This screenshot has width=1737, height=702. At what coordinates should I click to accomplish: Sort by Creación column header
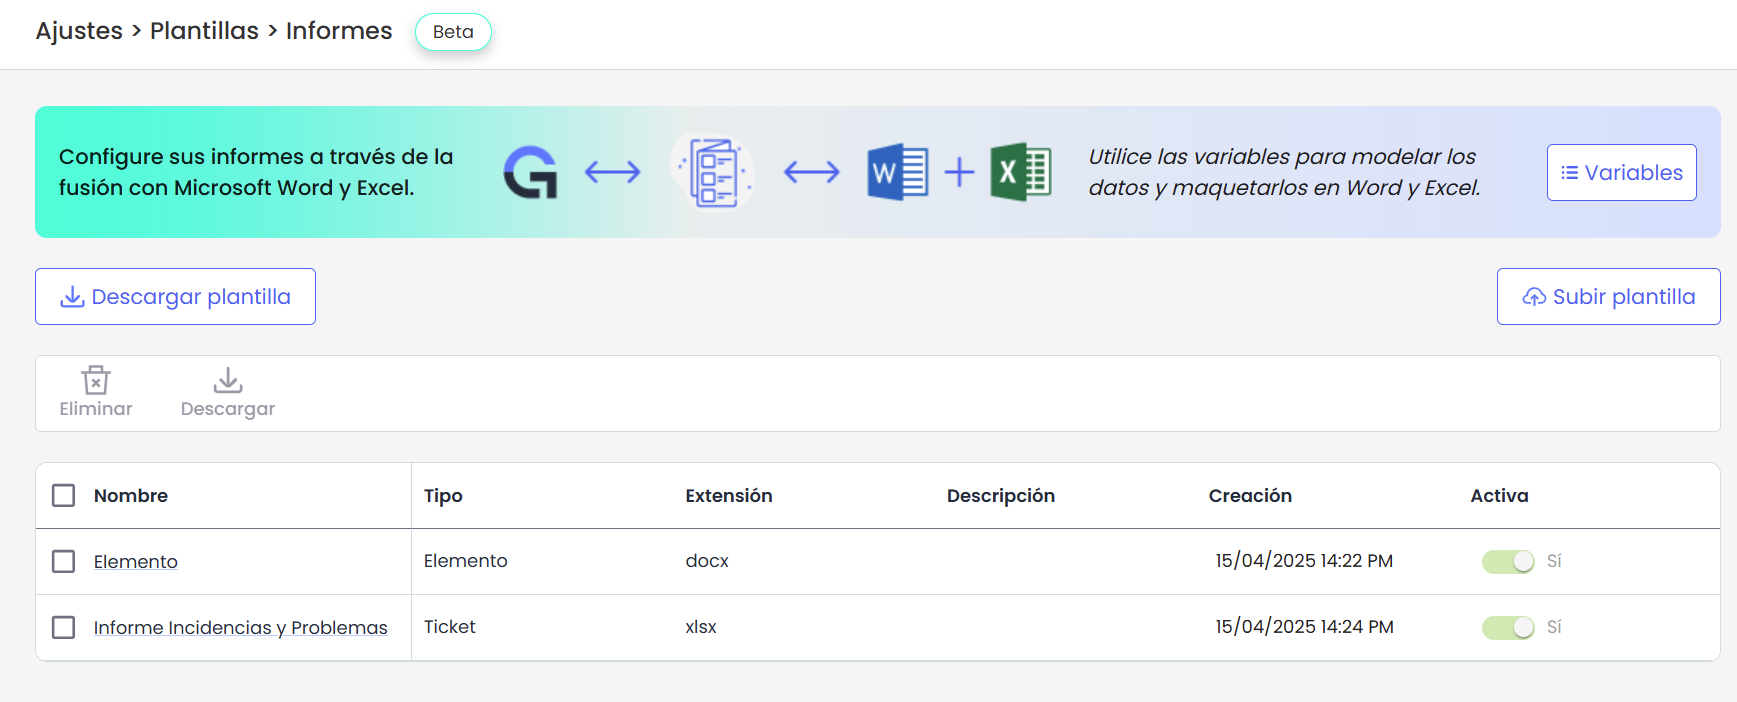coord(1250,496)
